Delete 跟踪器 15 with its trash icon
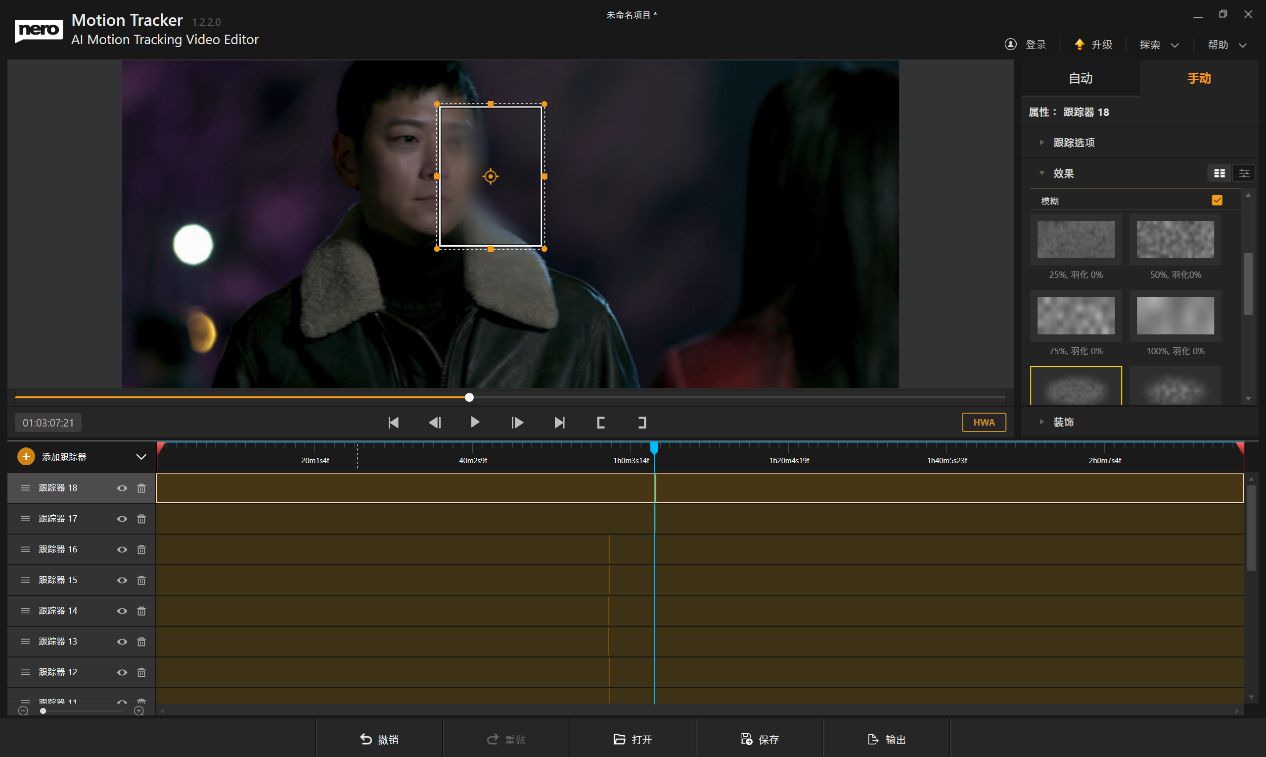The width and height of the screenshot is (1266, 757). tap(141, 580)
